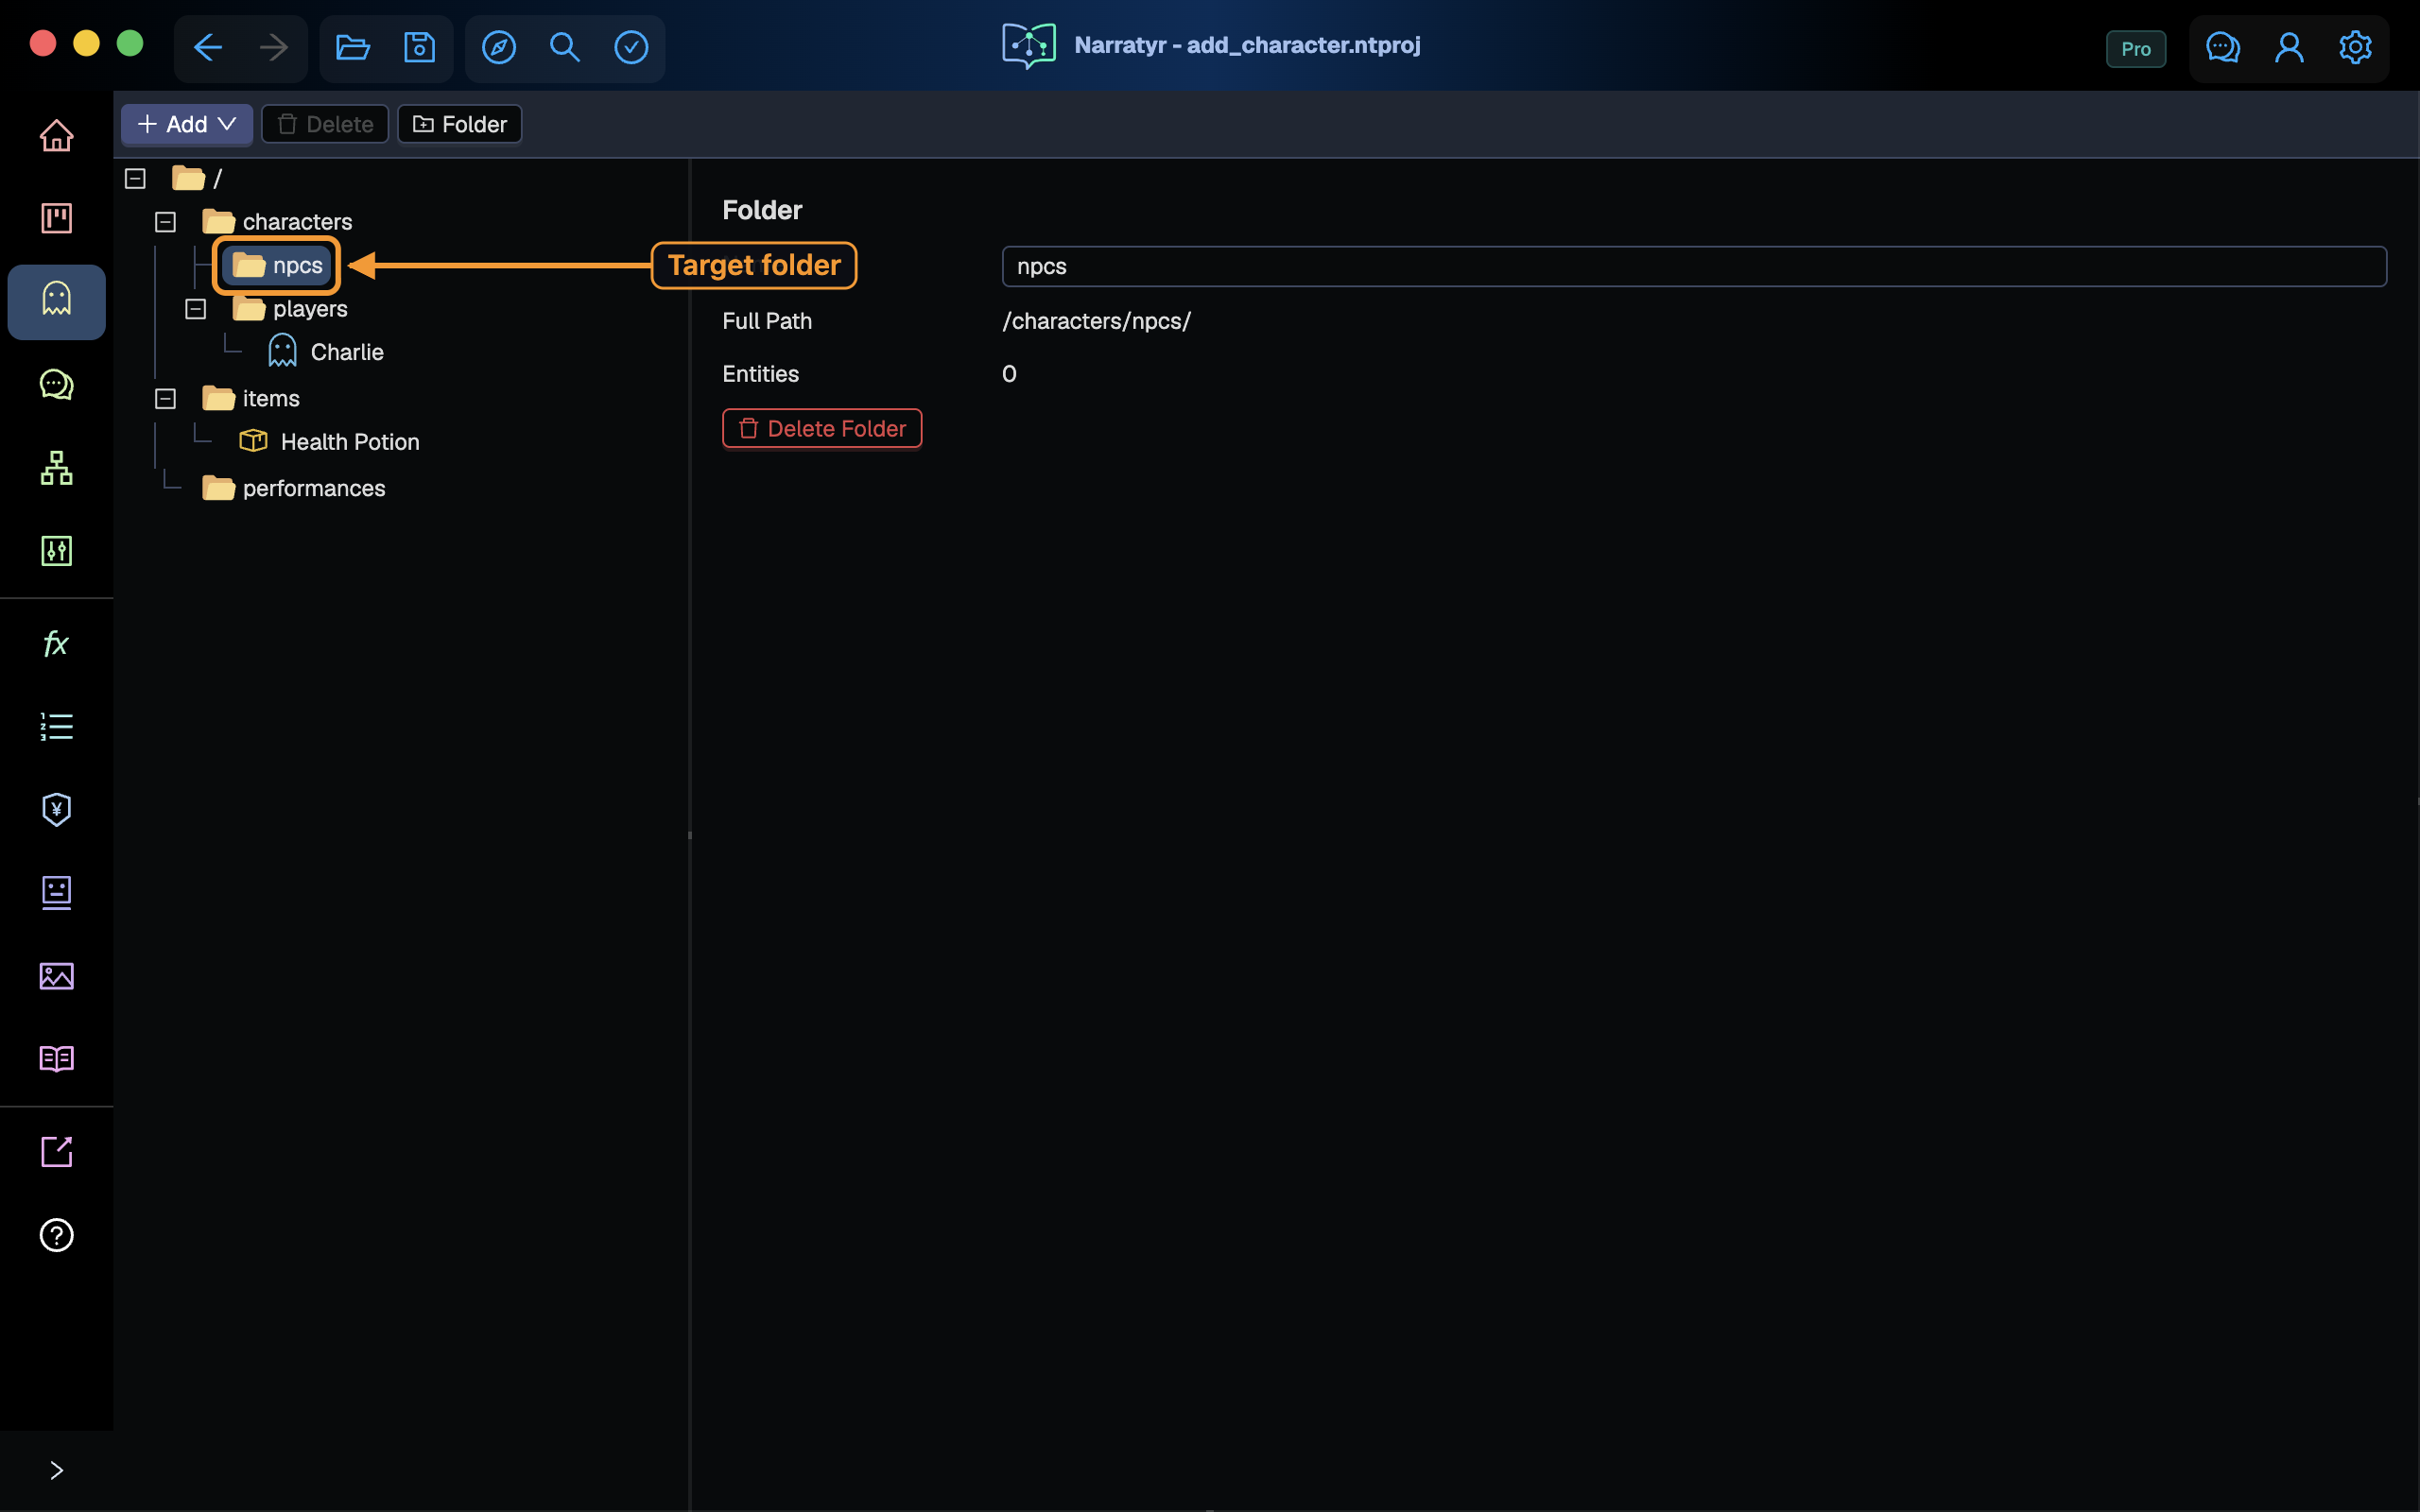This screenshot has width=2420, height=1512.
Task: Click the /characters/npcs/ full path text
Action: pos(1096,321)
